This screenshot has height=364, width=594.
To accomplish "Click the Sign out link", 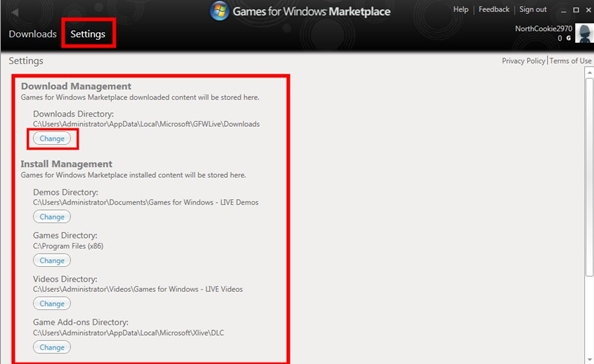I will click(x=533, y=9).
